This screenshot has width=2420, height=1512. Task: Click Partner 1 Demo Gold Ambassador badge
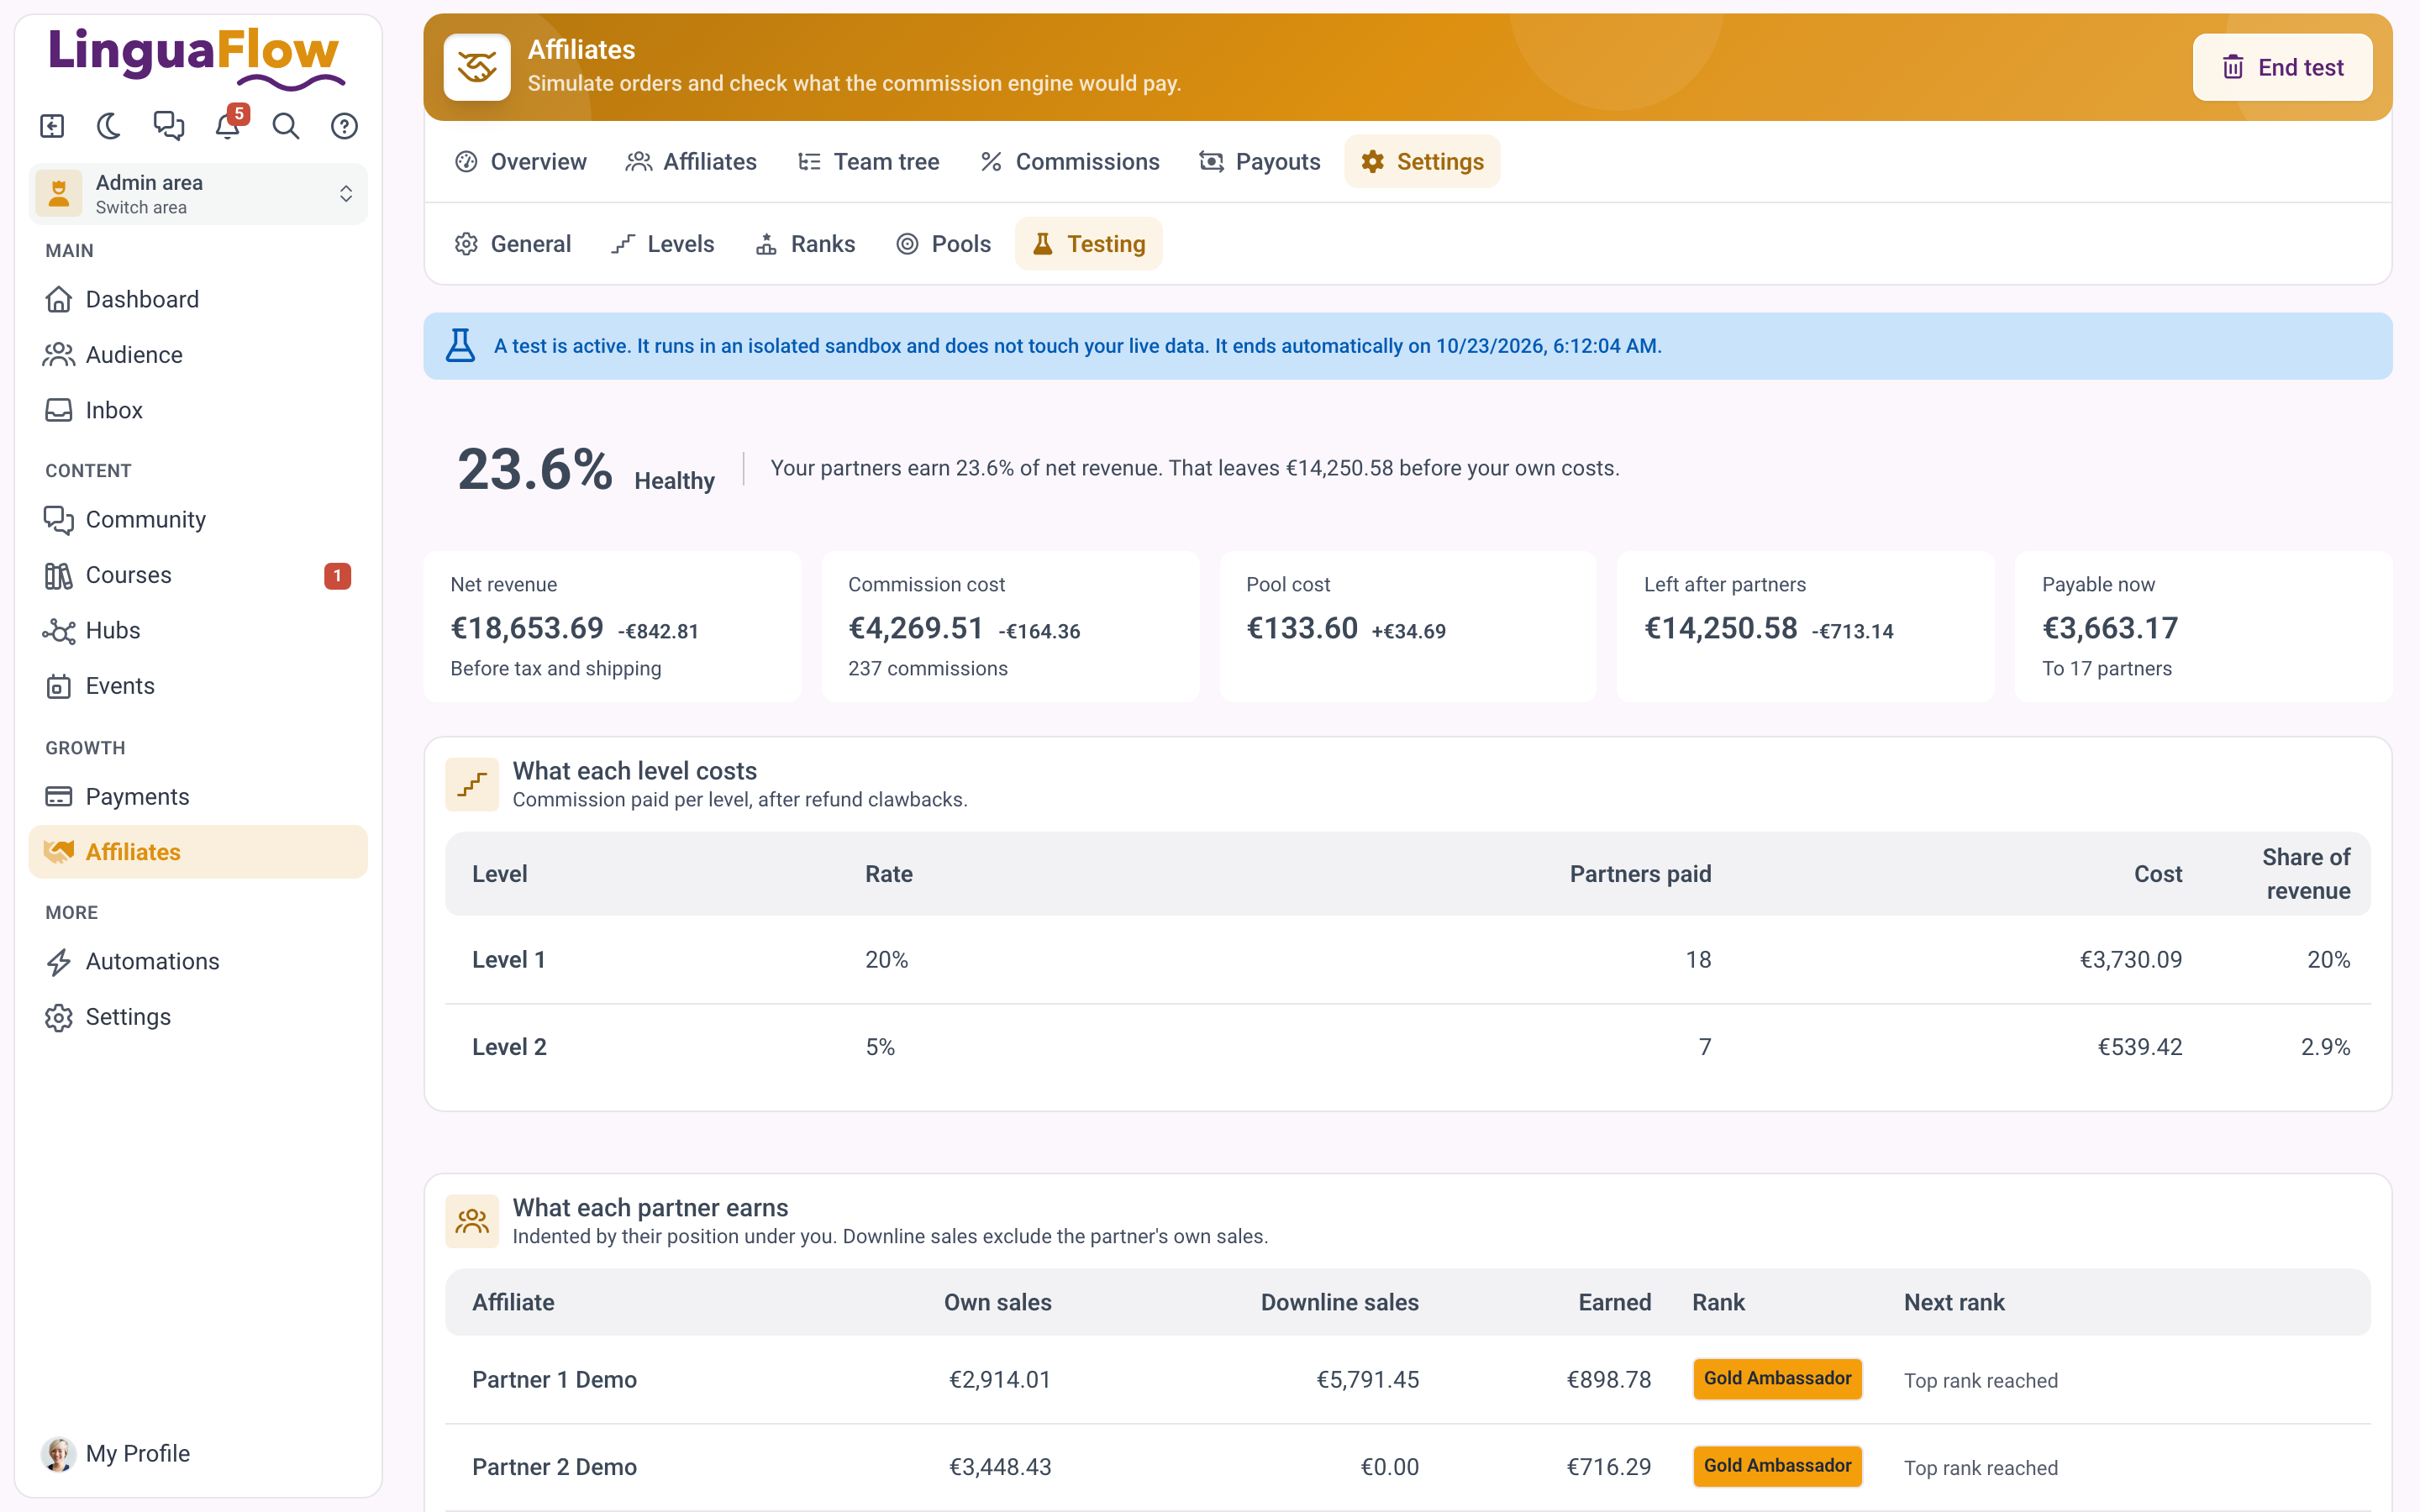pos(1777,1379)
